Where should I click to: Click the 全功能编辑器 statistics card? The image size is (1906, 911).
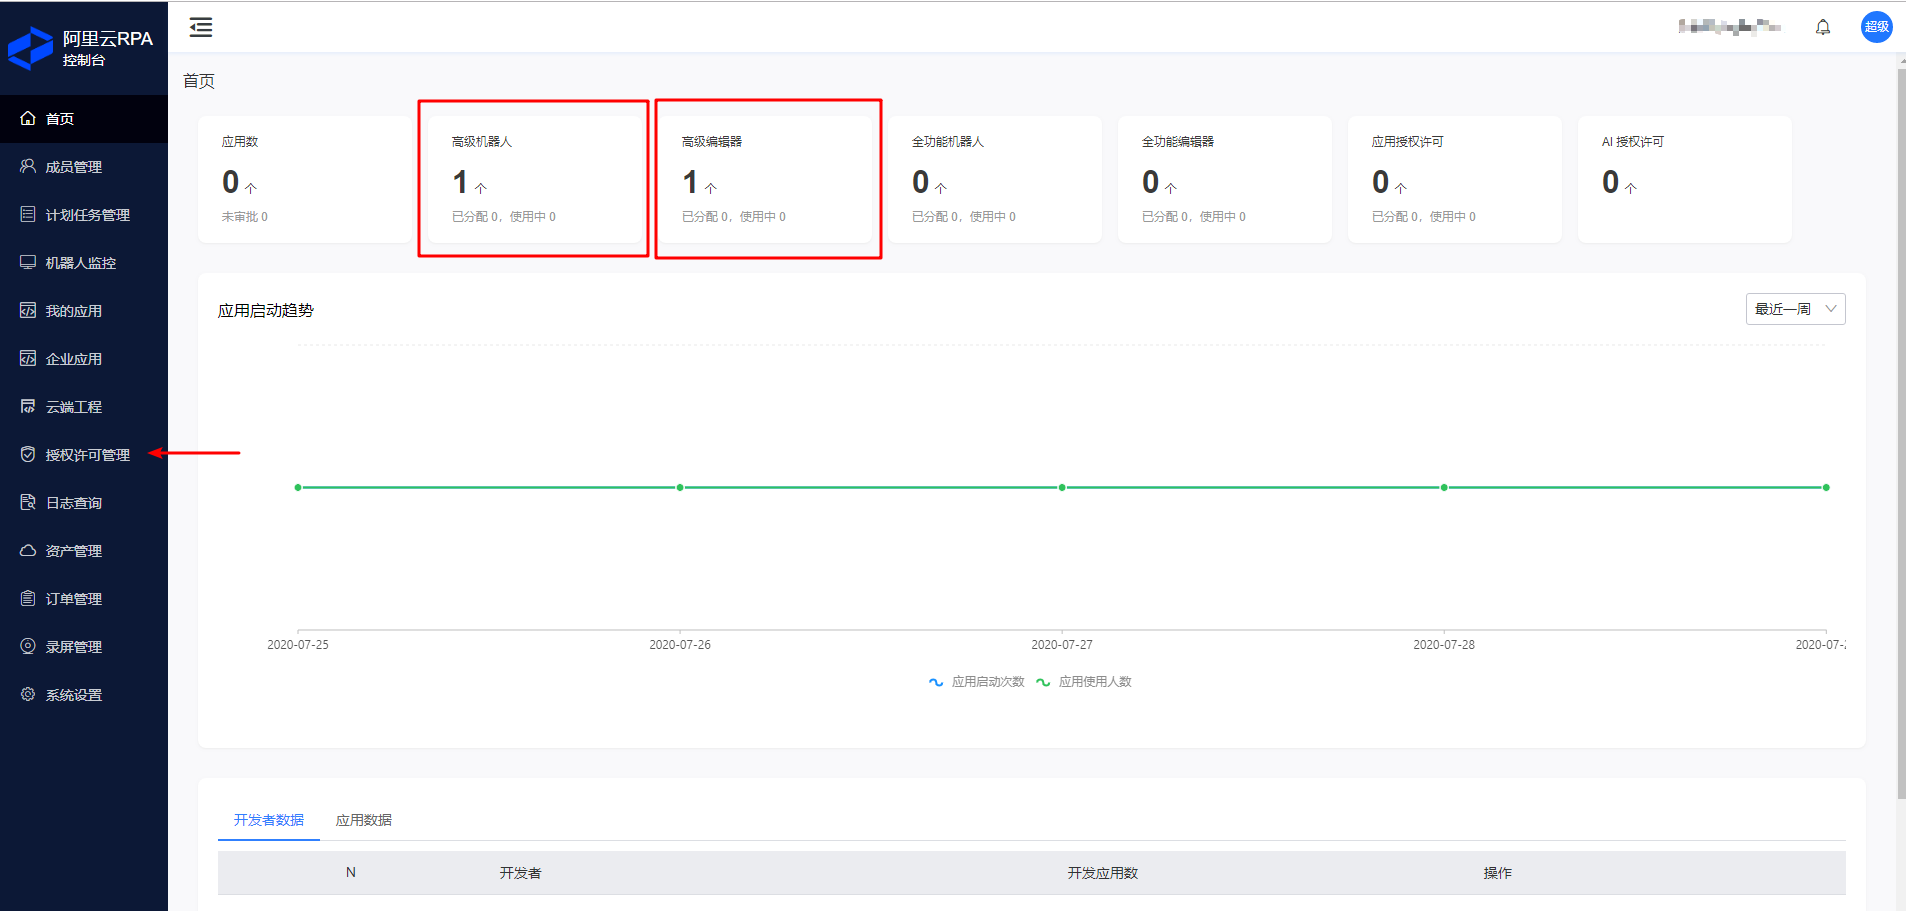click(1225, 179)
